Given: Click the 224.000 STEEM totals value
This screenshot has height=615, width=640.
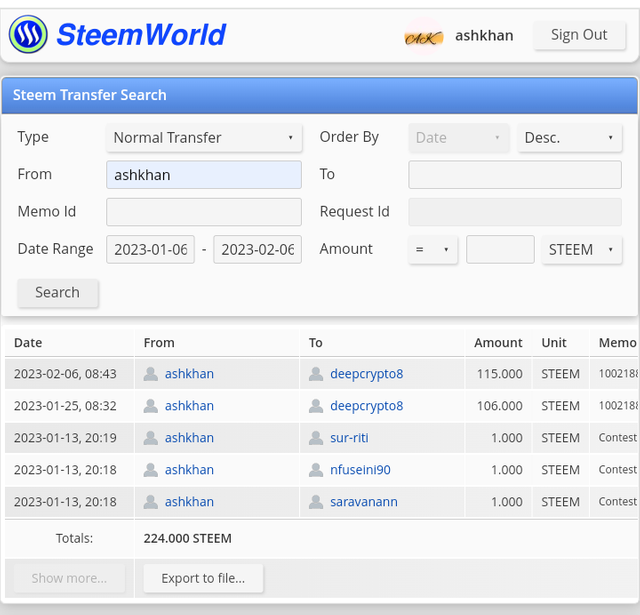Looking at the screenshot, I should point(188,538).
